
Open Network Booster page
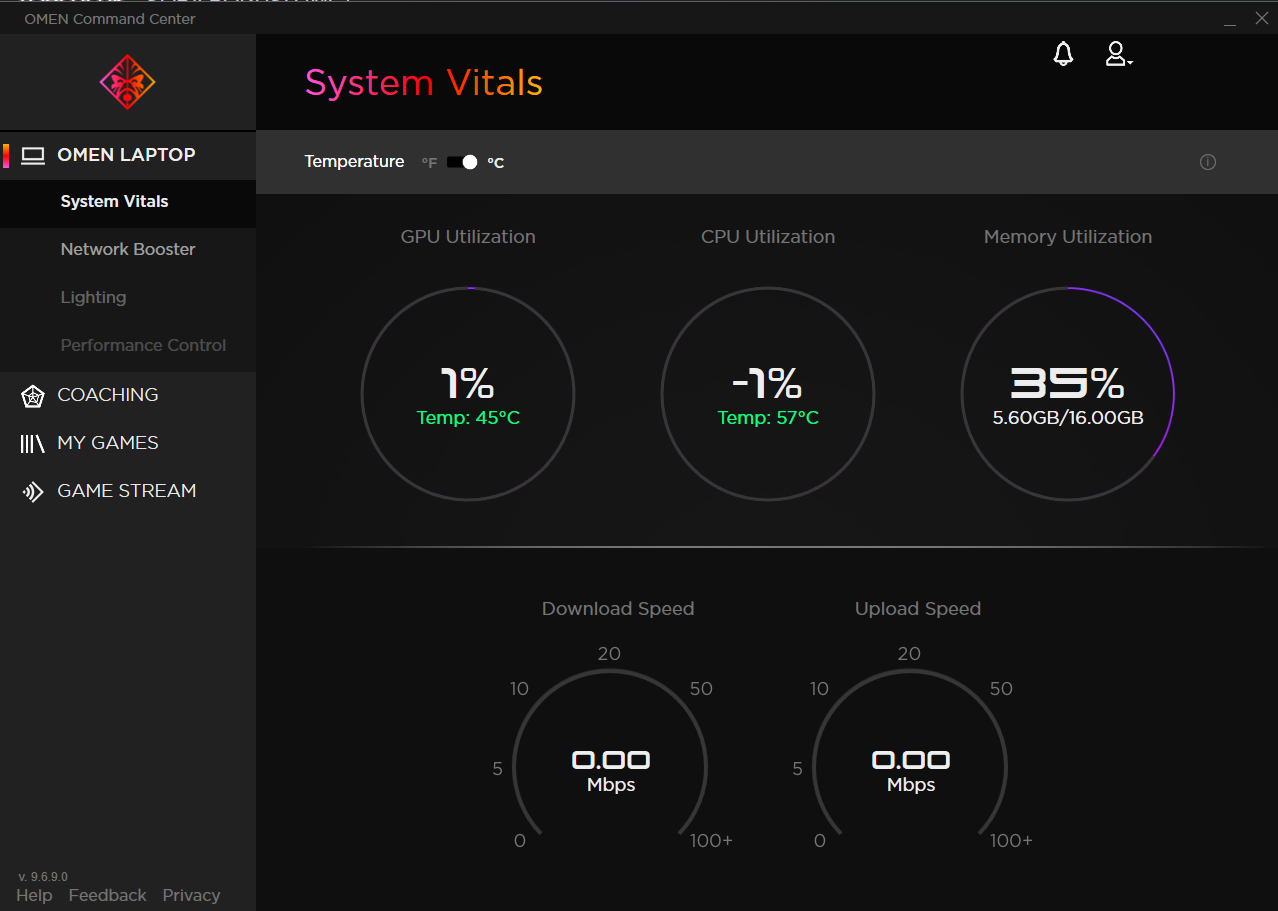click(128, 250)
